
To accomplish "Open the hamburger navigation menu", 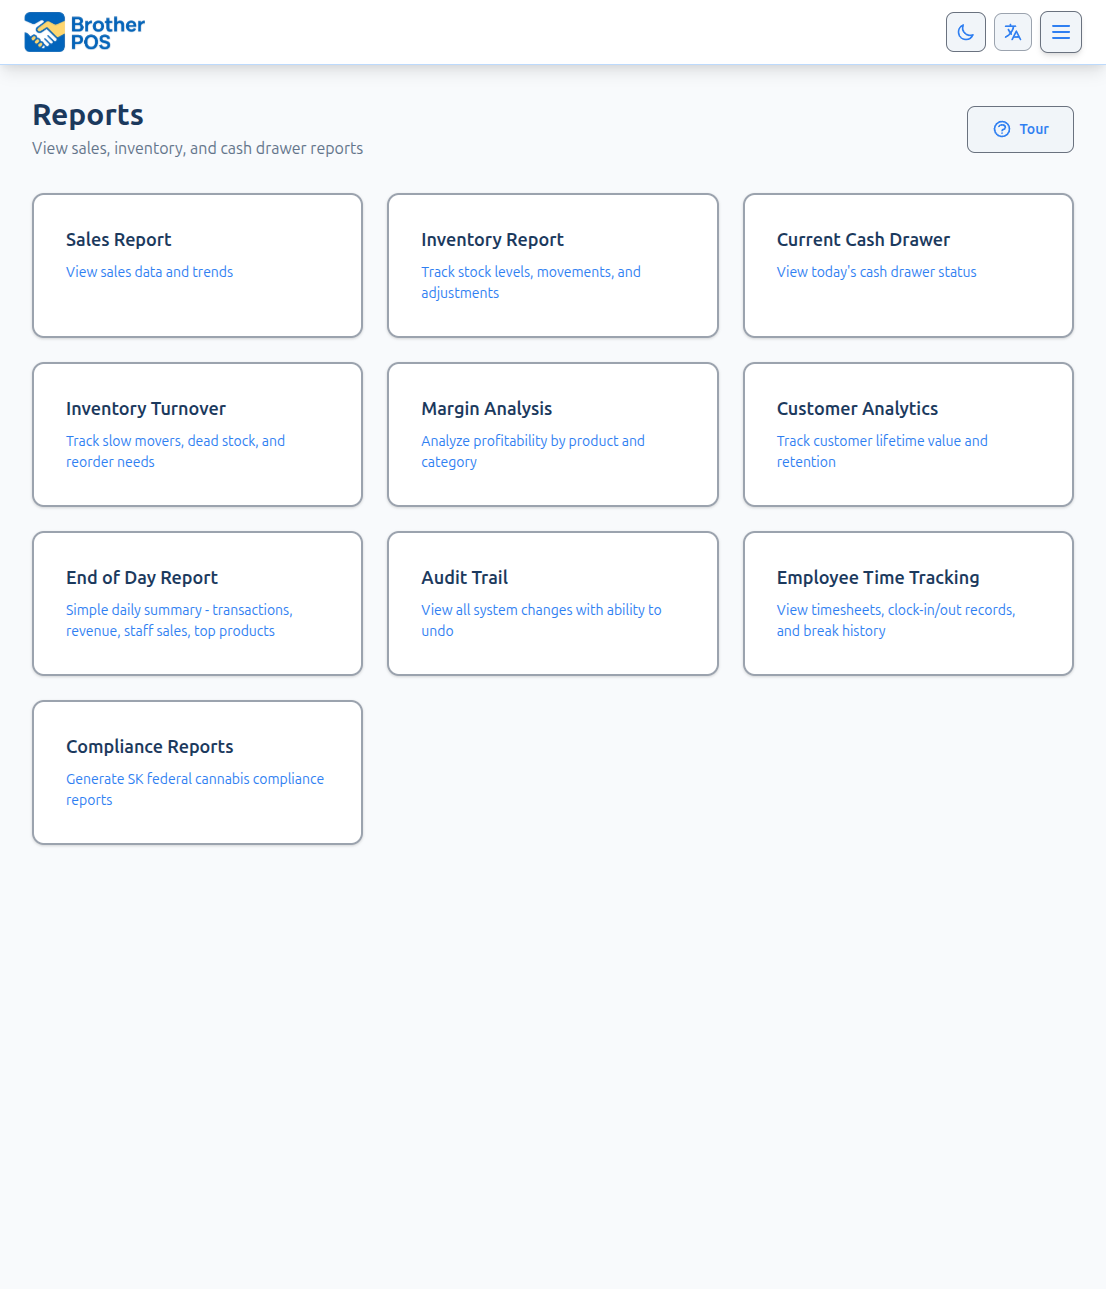I will click(1060, 32).
